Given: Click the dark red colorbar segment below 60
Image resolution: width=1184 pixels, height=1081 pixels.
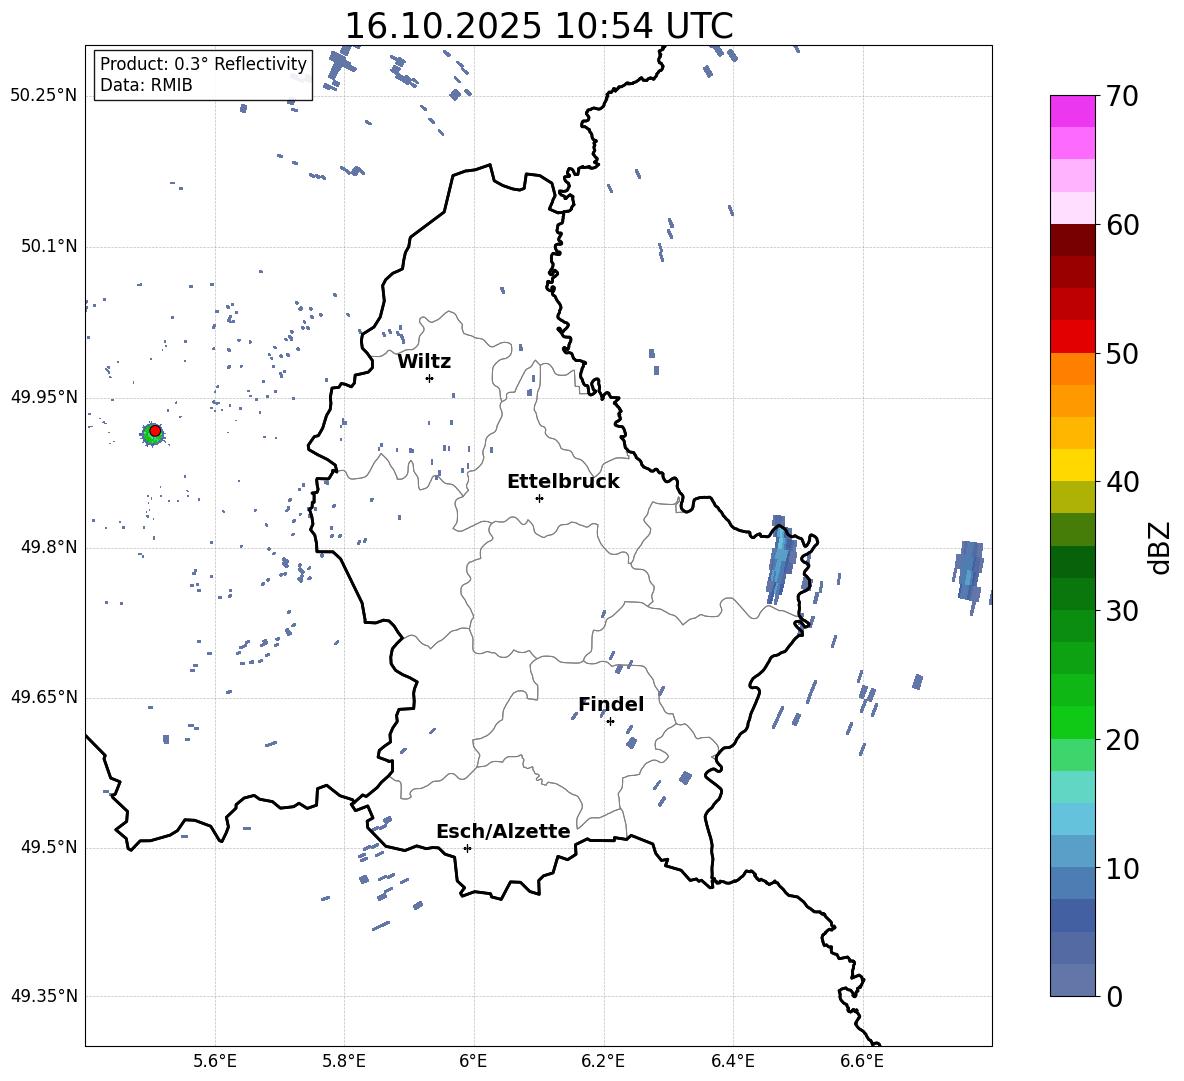Looking at the screenshot, I should 1073,241.
